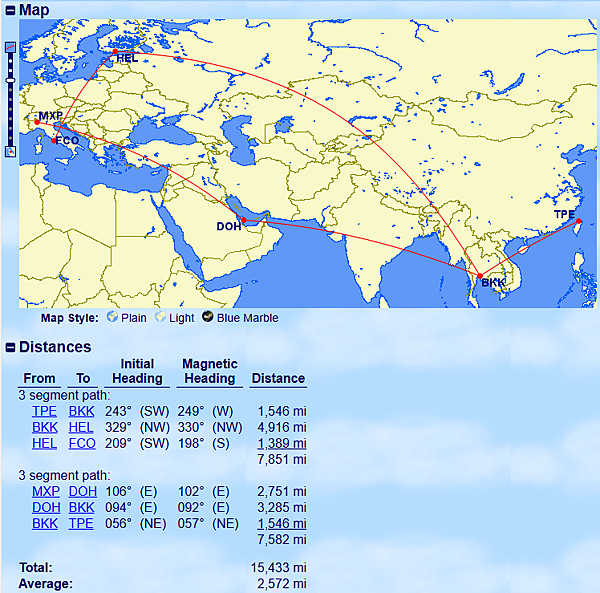The image size is (600, 593).
Task: Click the Blue Marble globe icon
Action: pos(208,316)
